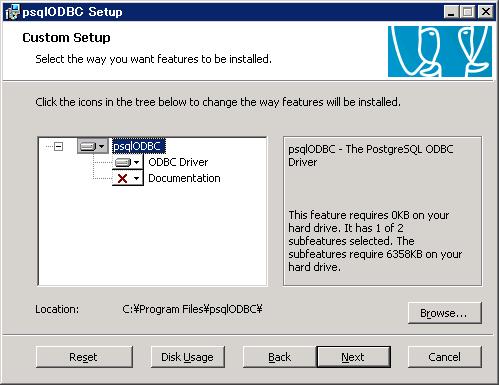The image size is (499, 385).
Task: Open Disk Usage information
Action: 188,357
